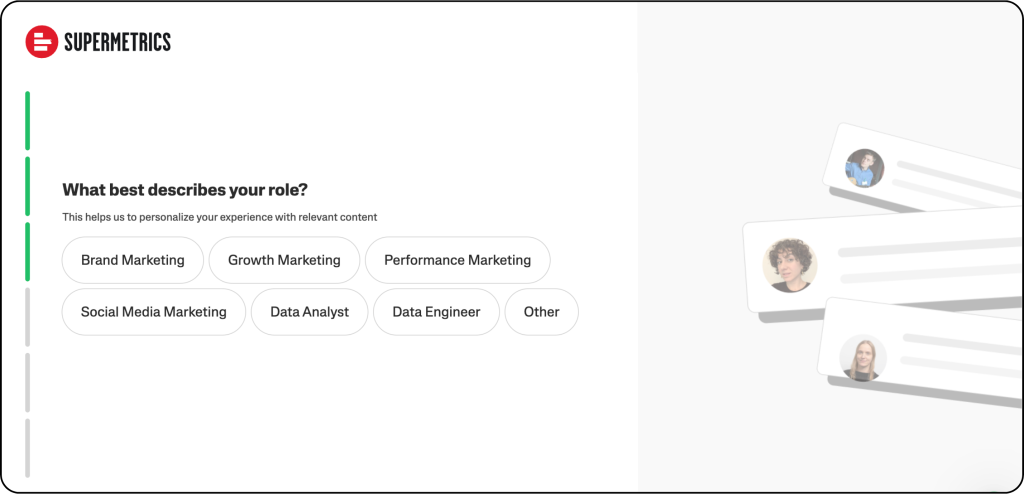This screenshot has width=1024, height=494.
Task: Click the third green progress step
Action: tap(28, 252)
